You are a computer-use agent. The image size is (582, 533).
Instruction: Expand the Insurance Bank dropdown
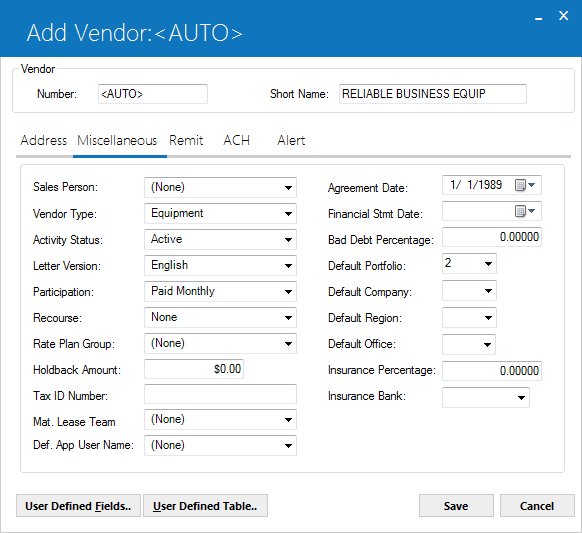pos(486,398)
